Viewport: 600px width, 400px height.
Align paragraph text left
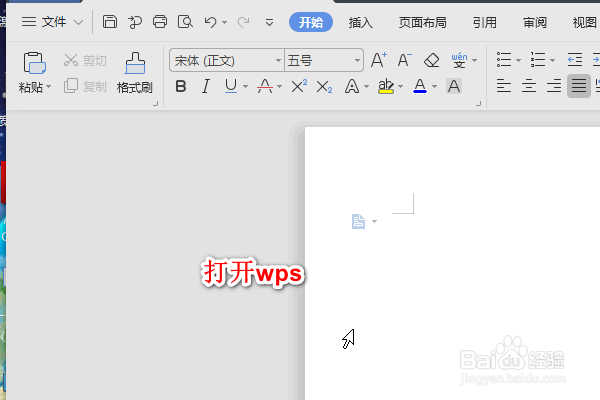(504, 86)
